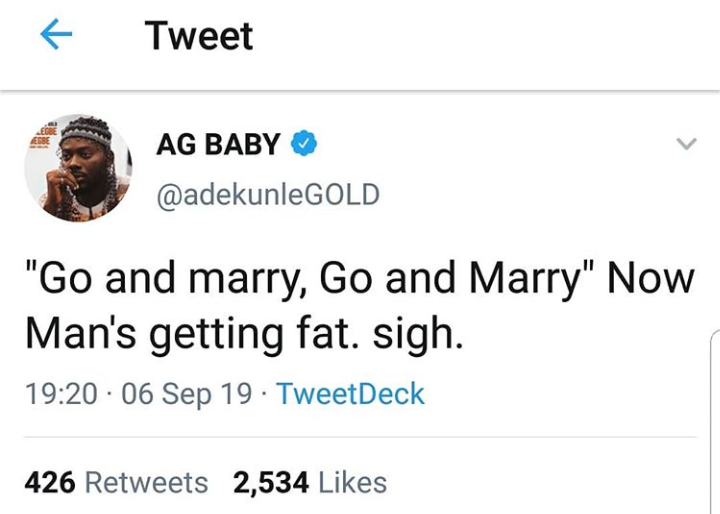The height and width of the screenshot is (514, 720).
Task: Go back using the left arrow
Action: tap(56, 37)
